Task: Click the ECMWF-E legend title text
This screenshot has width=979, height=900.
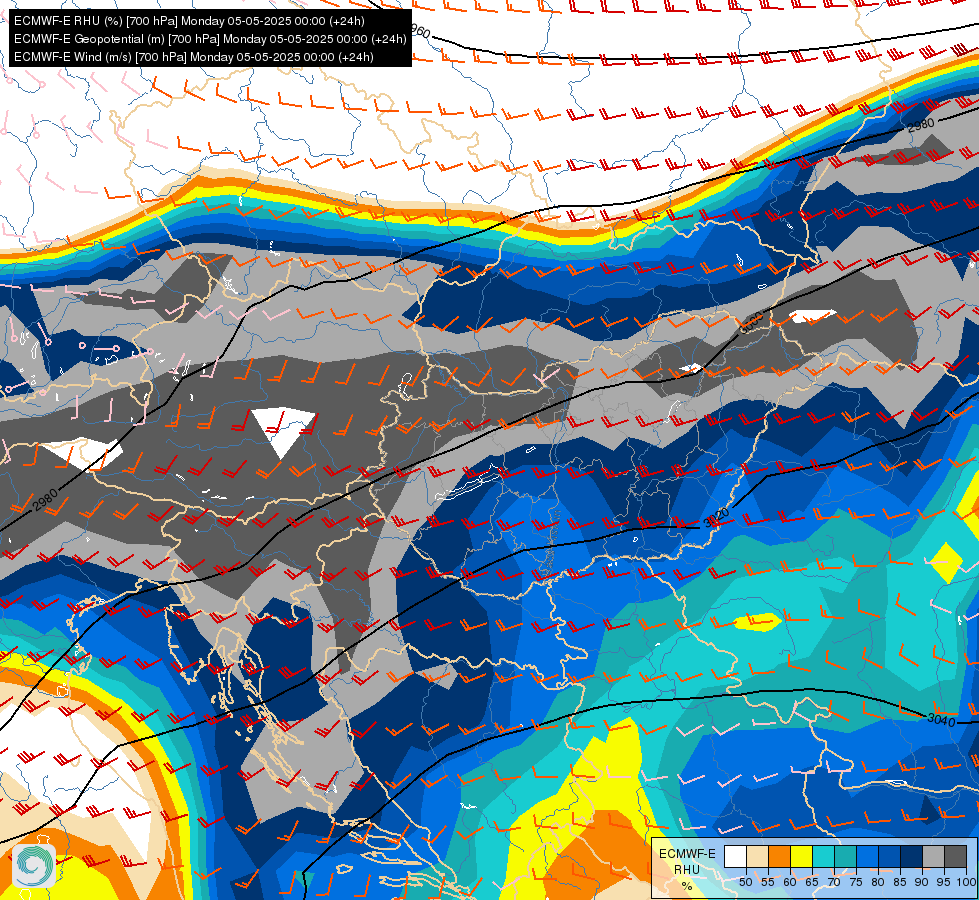Action: pos(687,854)
